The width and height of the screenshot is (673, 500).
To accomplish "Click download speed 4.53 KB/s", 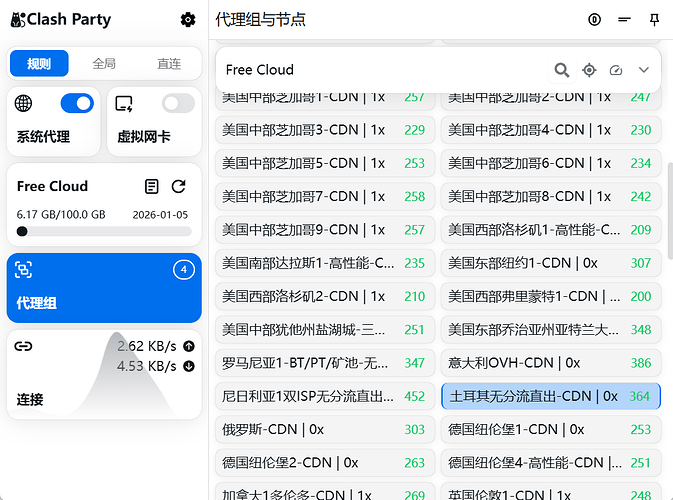I will point(147,366).
